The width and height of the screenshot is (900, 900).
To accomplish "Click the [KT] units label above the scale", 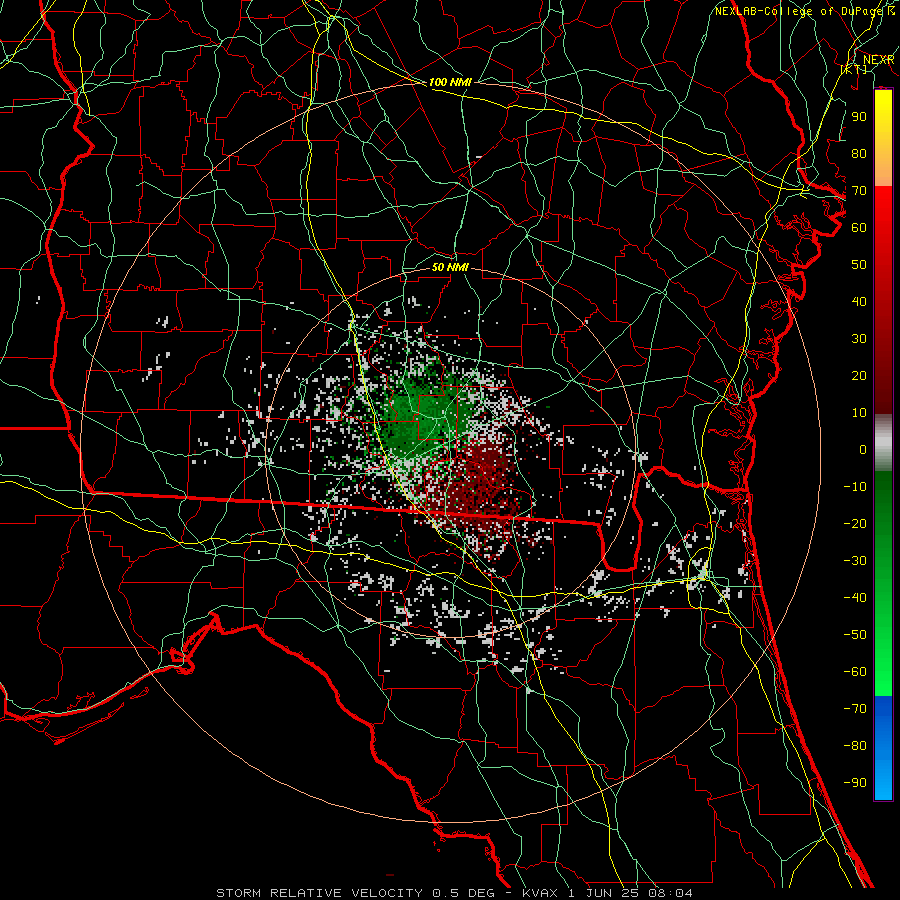I will click(854, 69).
